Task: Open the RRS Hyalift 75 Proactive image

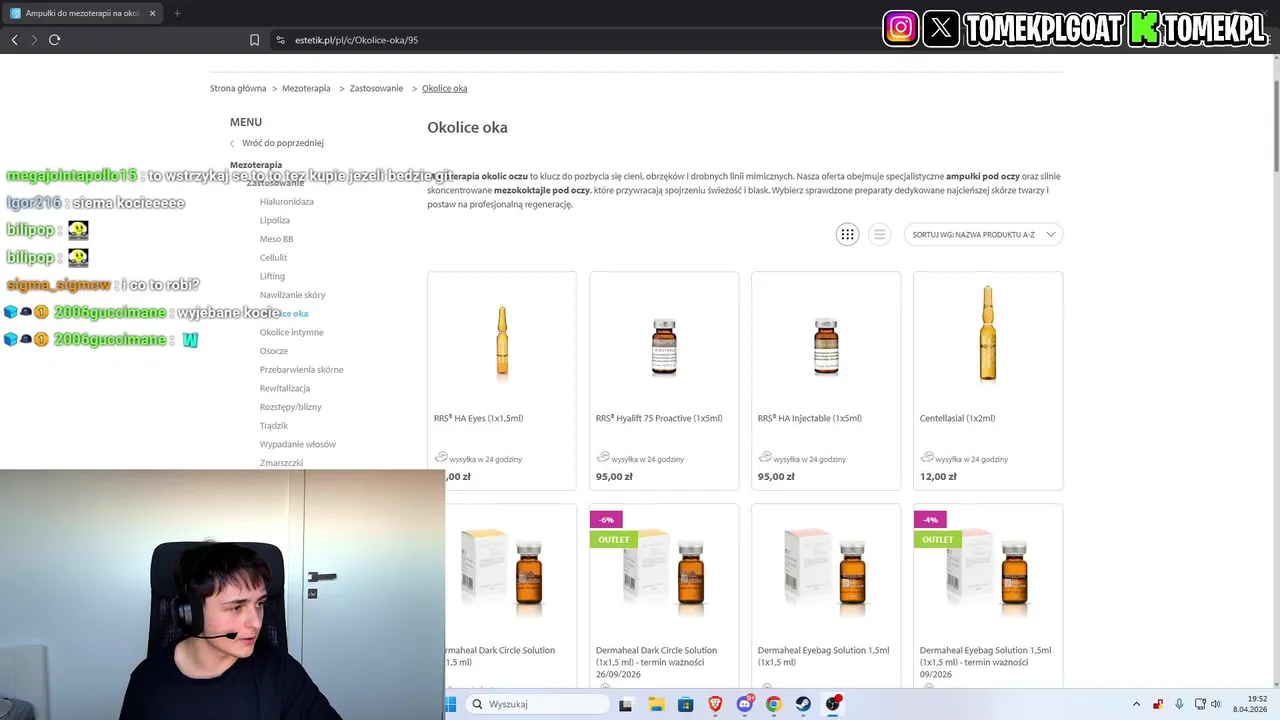Action: 664,346
